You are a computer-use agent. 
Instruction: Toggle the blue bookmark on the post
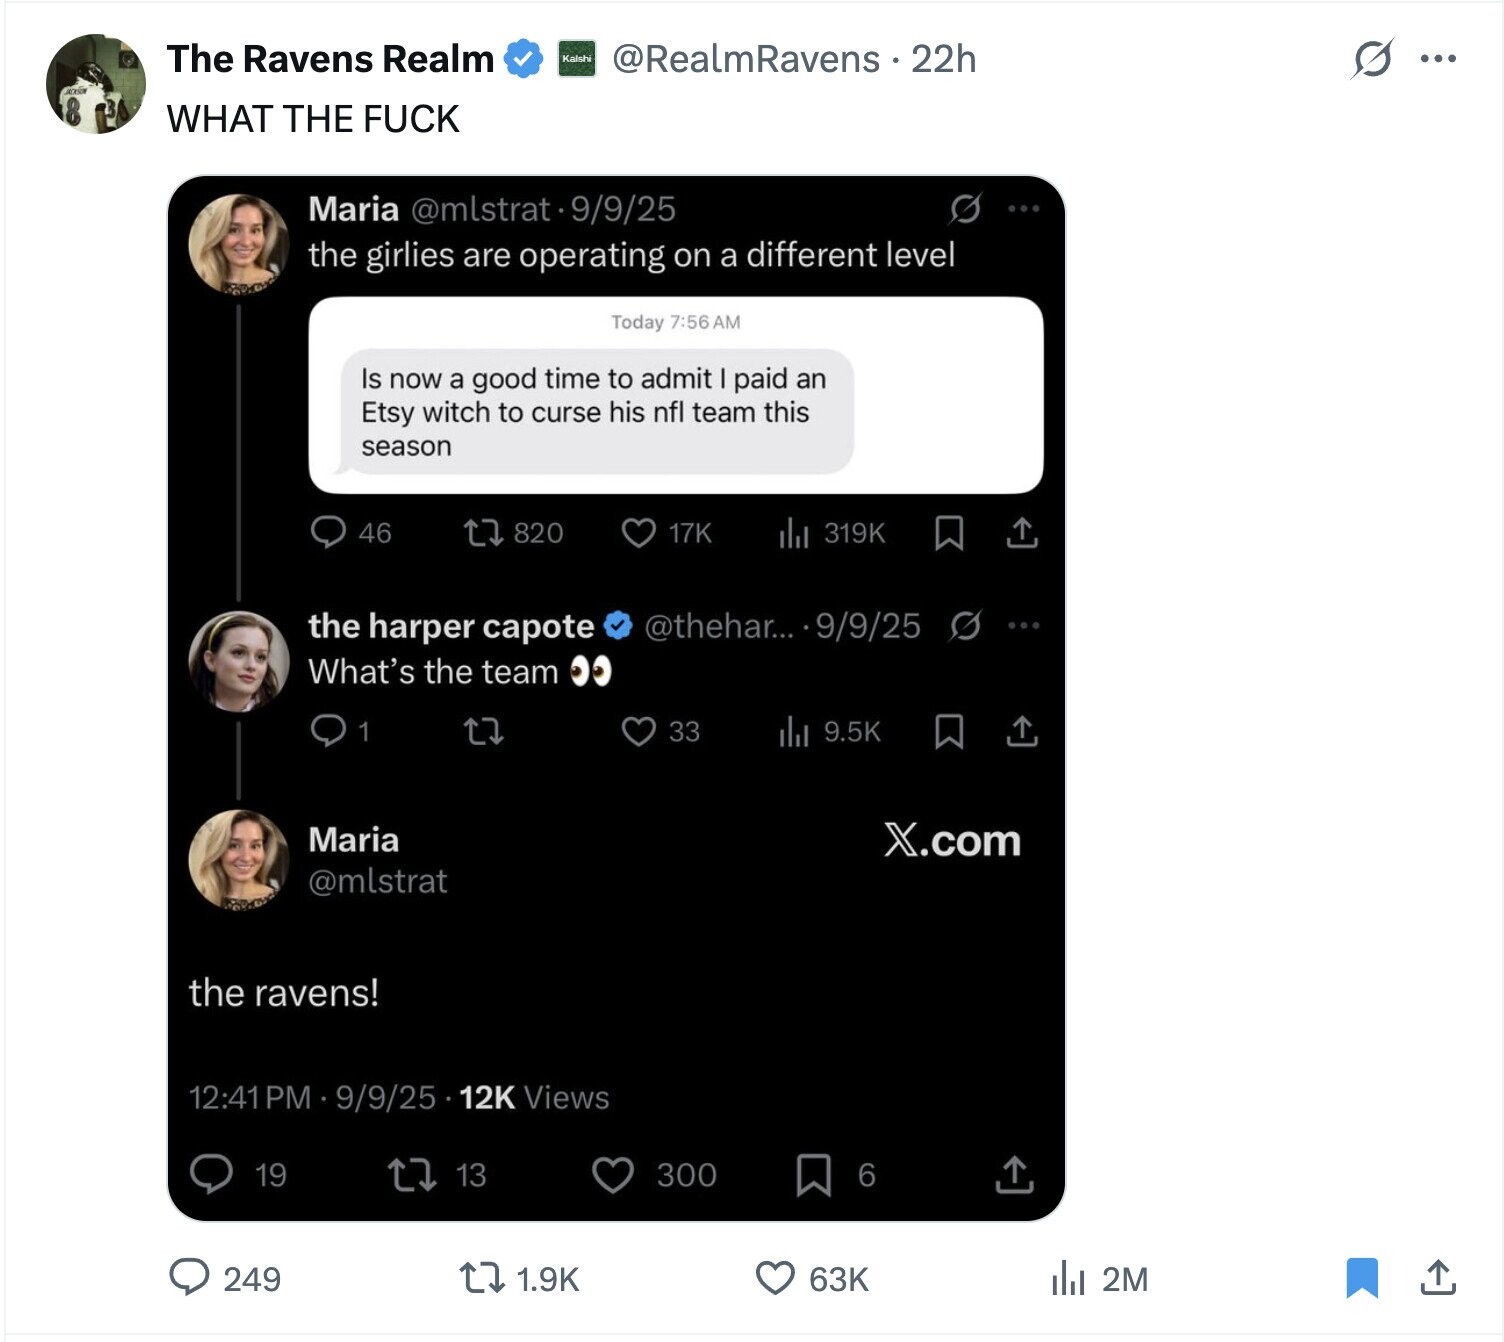click(x=1361, y=1278)
